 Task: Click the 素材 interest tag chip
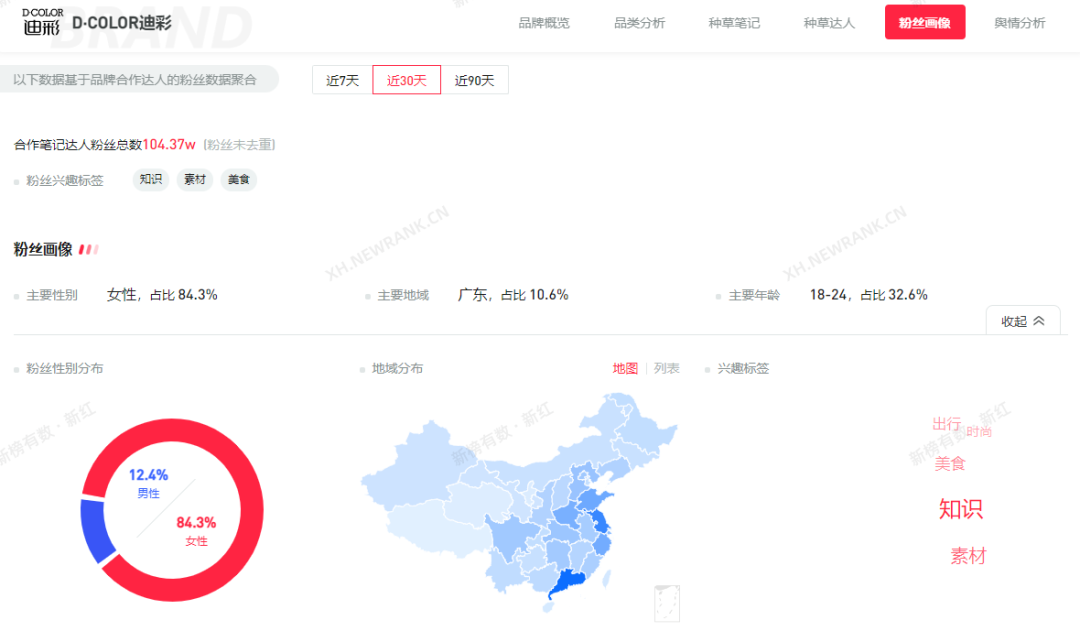tap(195, 180)
